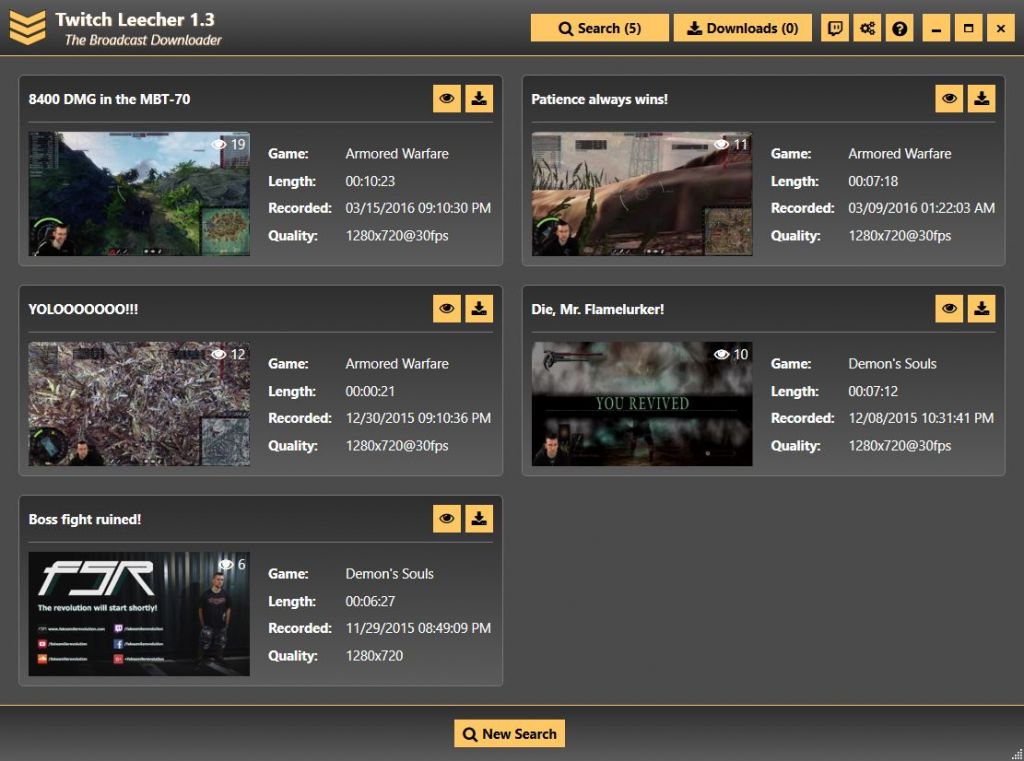Viewport: 1024px width, 761px height.
Task: Click the eye icon for "Die, Mr. Flamelurker!"
Action: (950, 309)
